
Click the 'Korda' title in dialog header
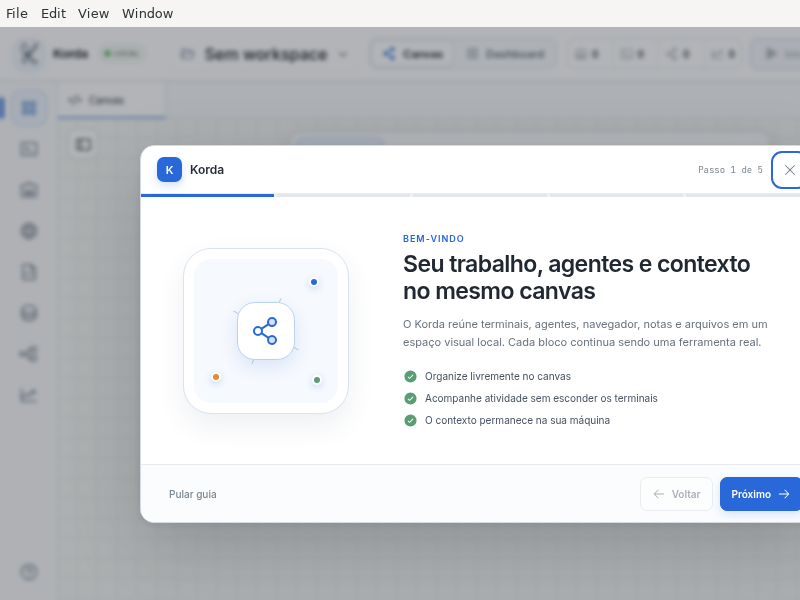pyautogui.click(x=207, y=170)
